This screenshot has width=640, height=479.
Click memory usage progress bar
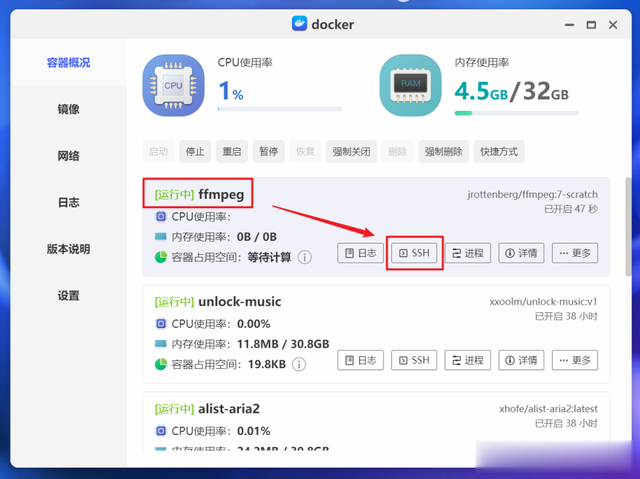[x=516, y=113]
